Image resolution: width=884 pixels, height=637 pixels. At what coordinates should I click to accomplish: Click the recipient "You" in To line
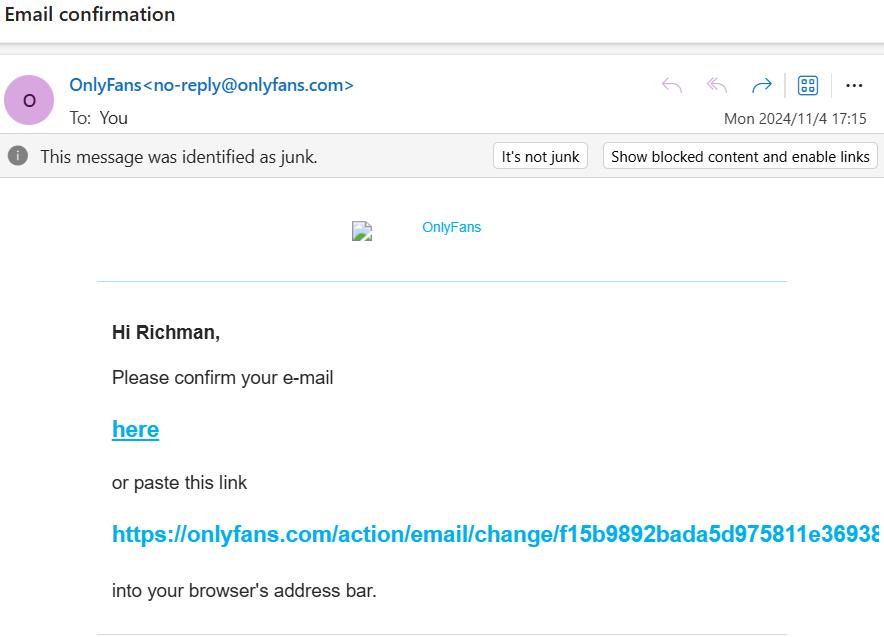point(114,117)
